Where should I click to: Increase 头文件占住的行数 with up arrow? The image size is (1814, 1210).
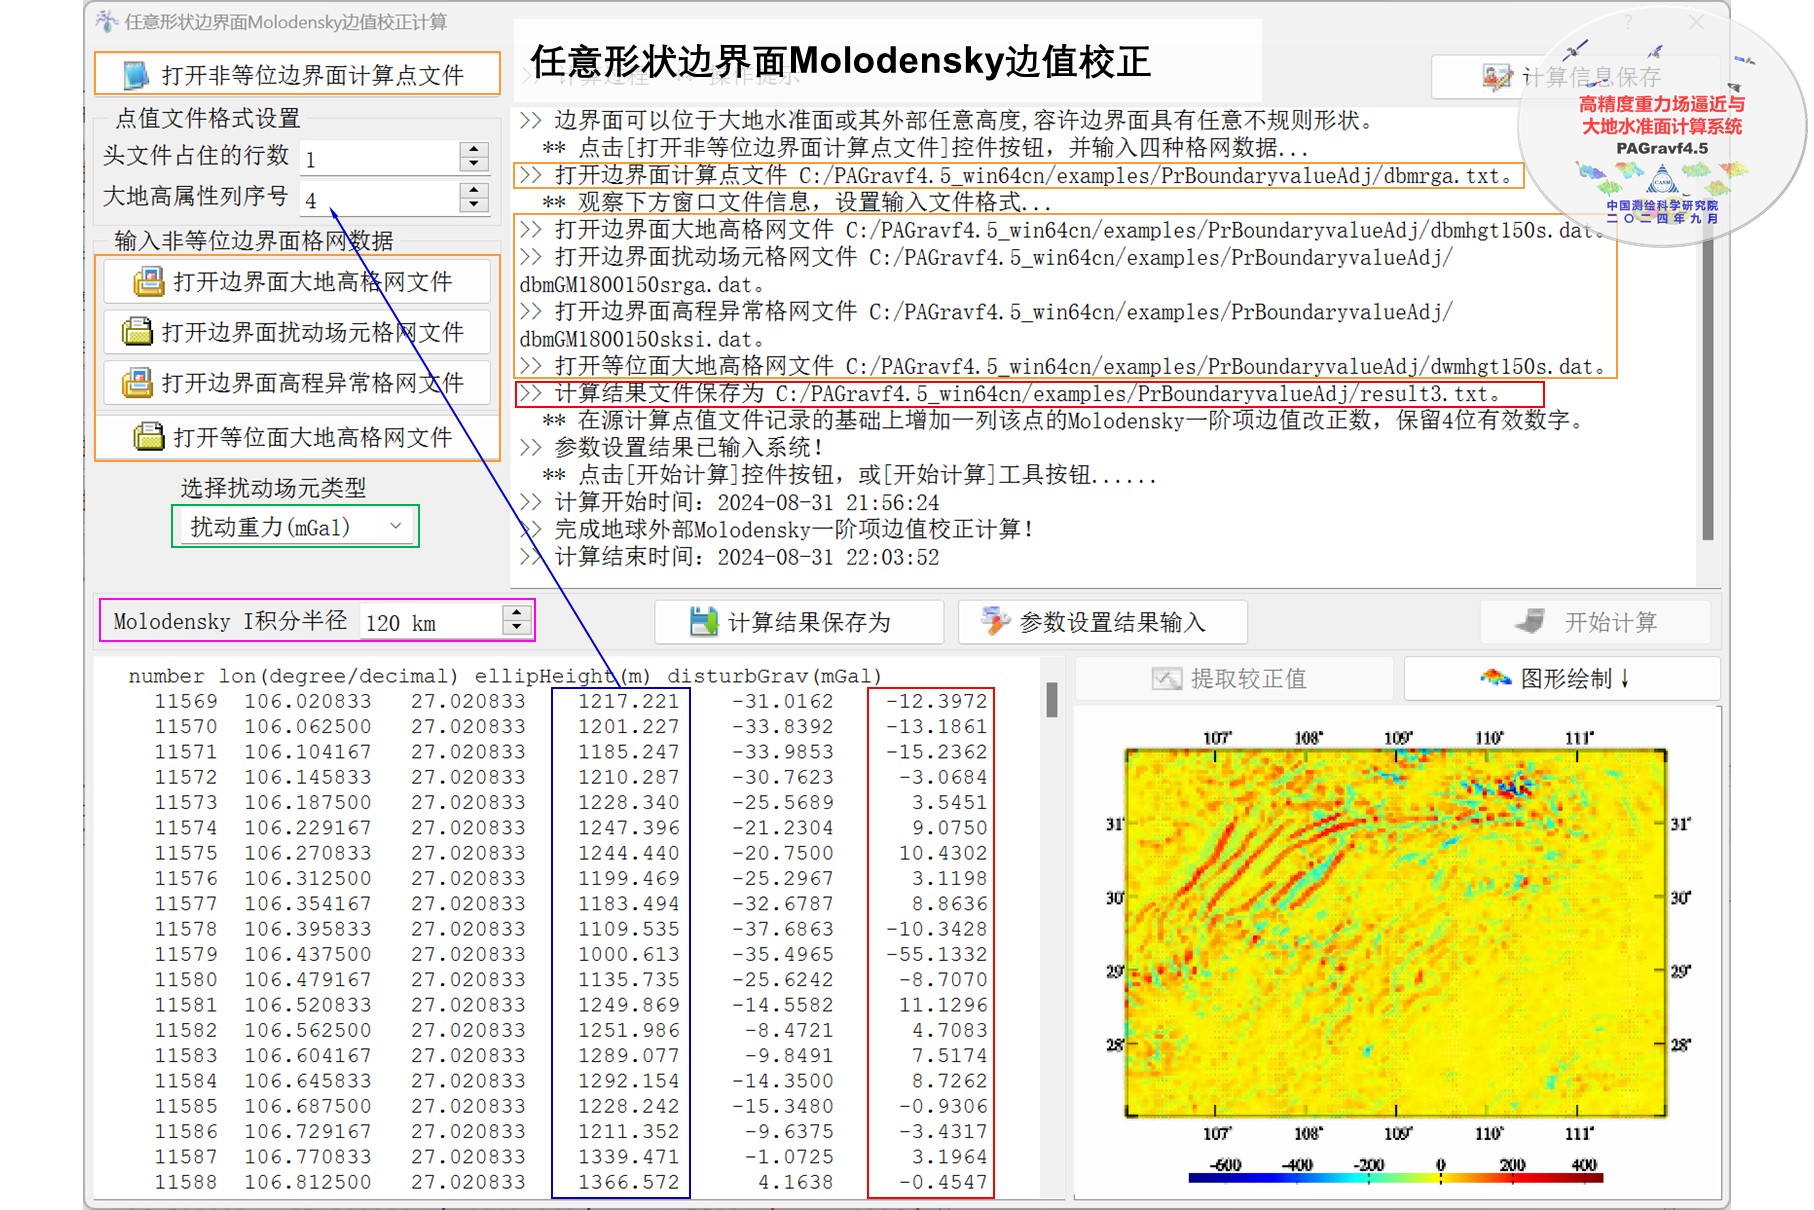click(x=474, y=149)
